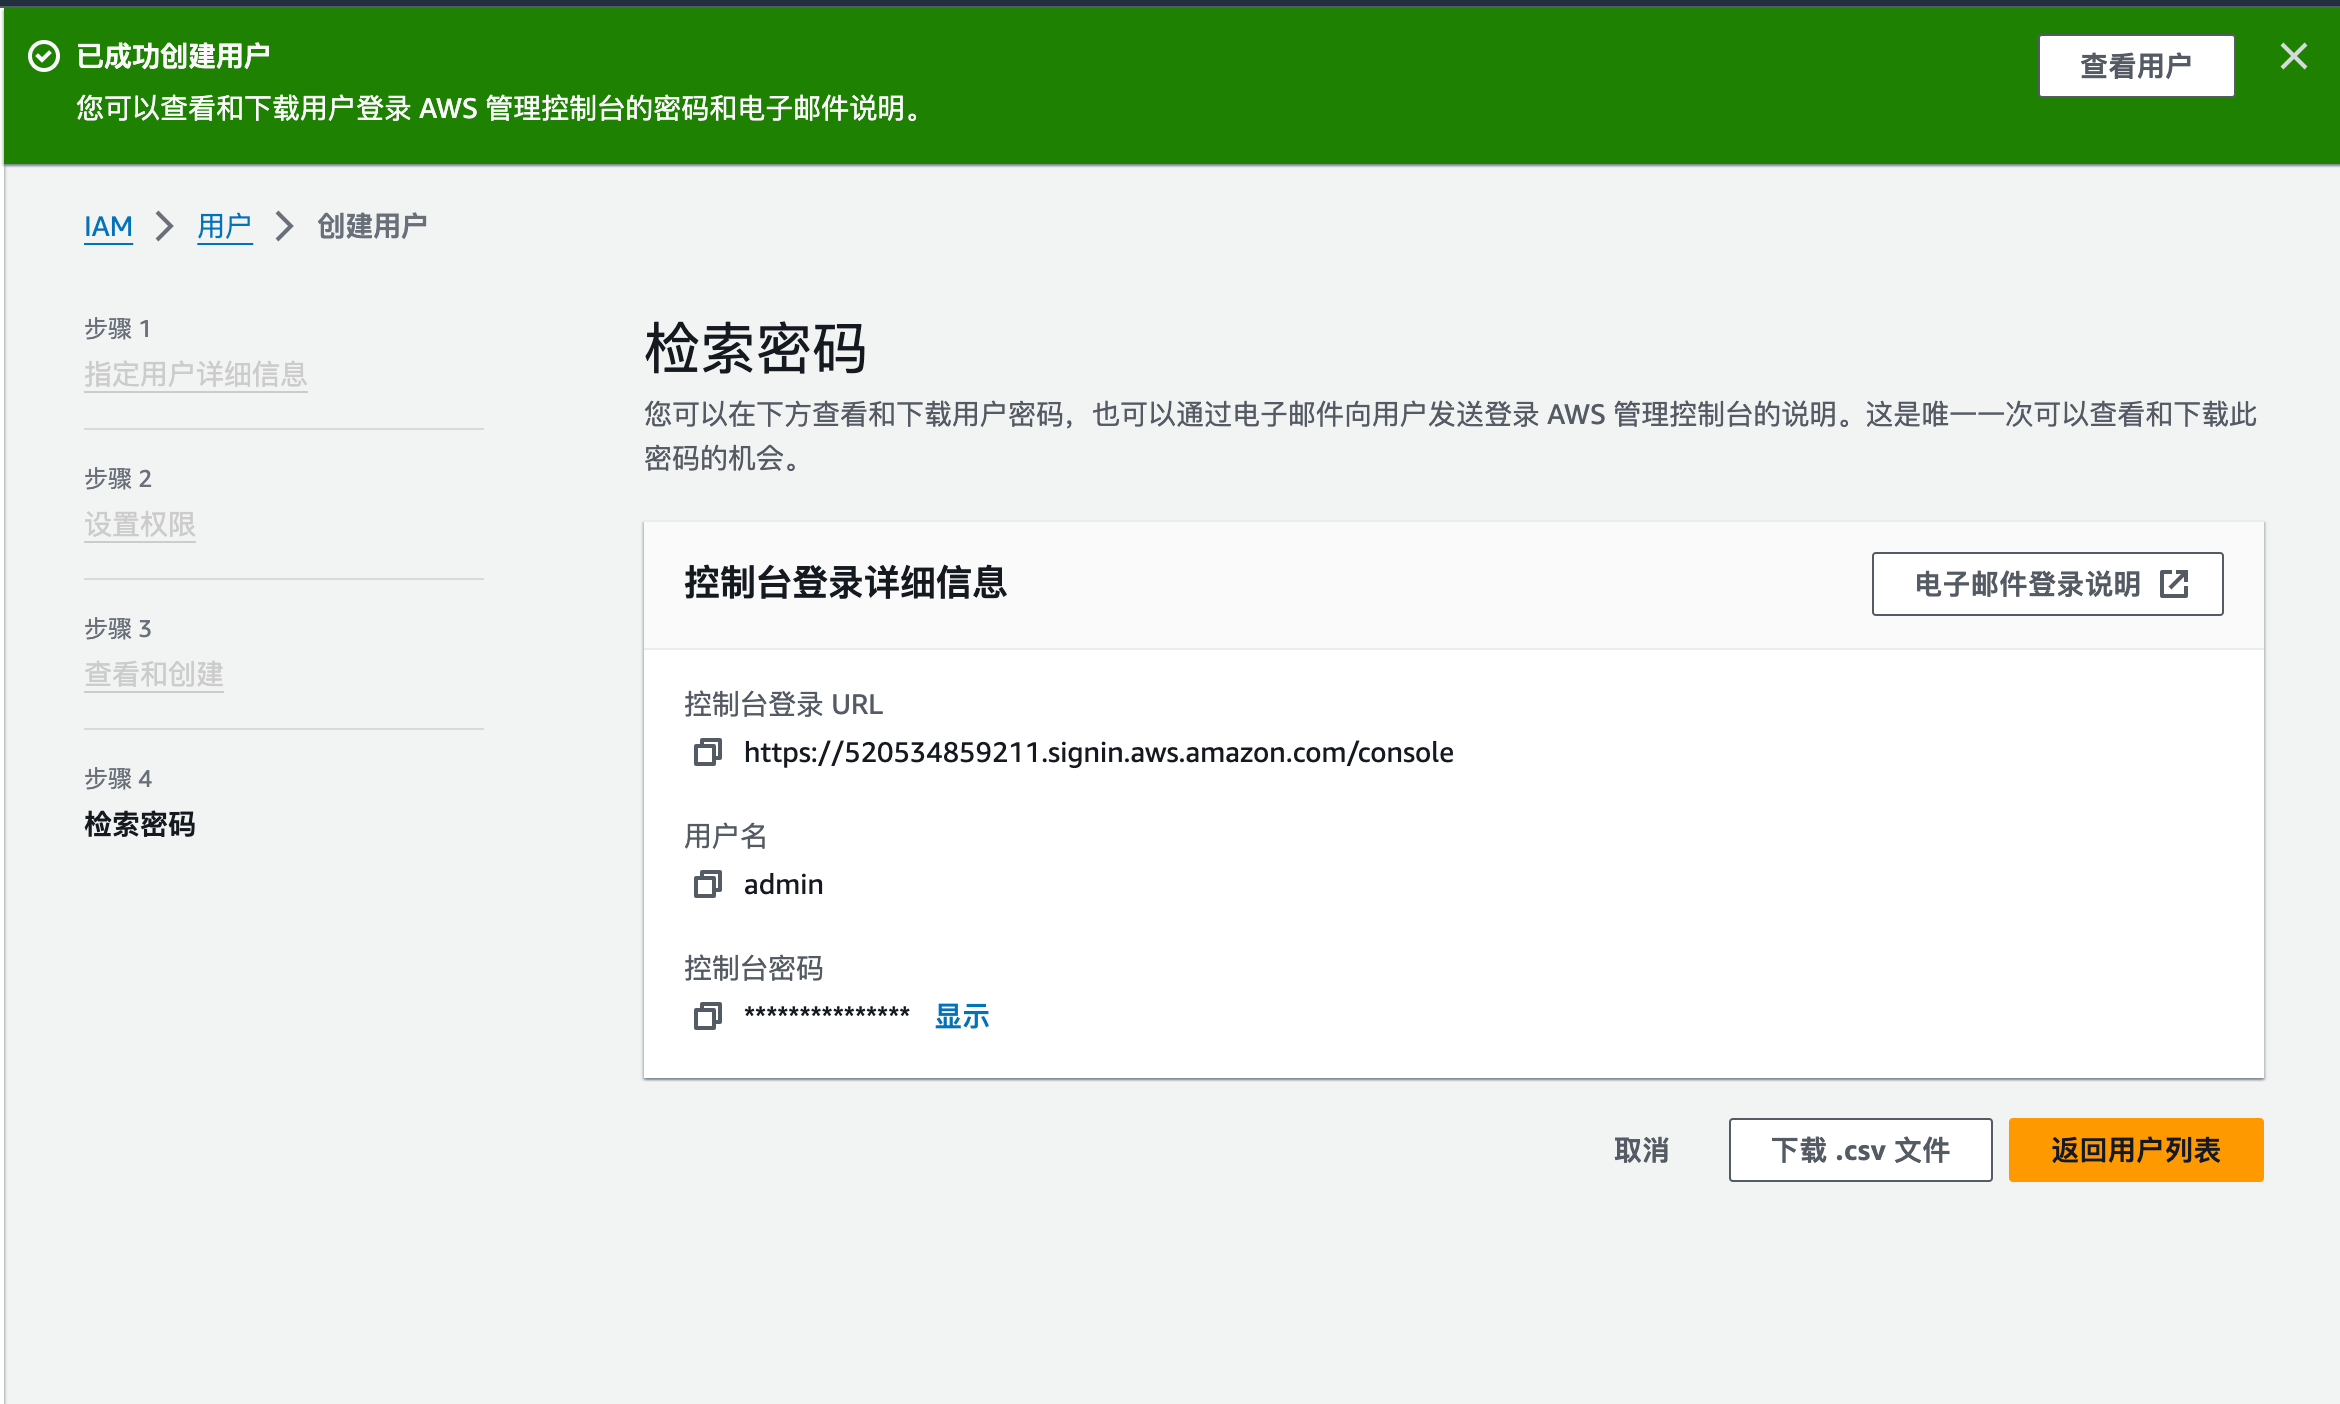Image resolution: width=2340 pixels, height=1404 pixels.
Task: Click the console URL text https://520534859211.signin.aws.amazon.com/console
Action: point(1098,752)
